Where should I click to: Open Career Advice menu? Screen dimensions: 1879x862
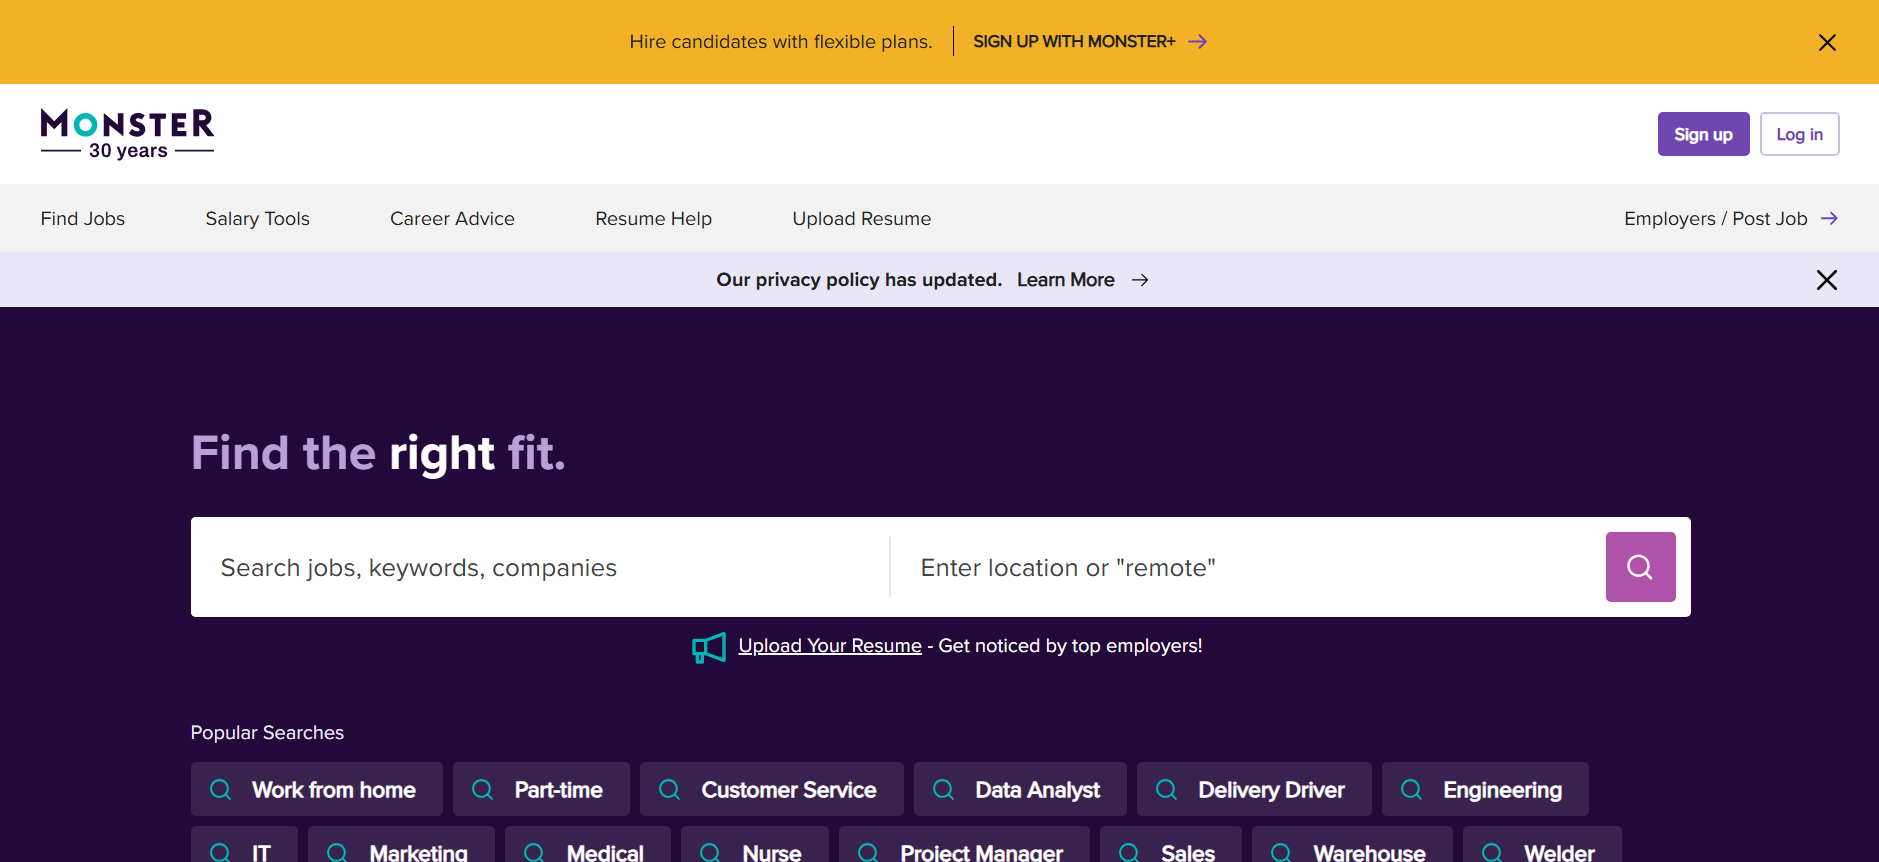(x=452, y=218)
